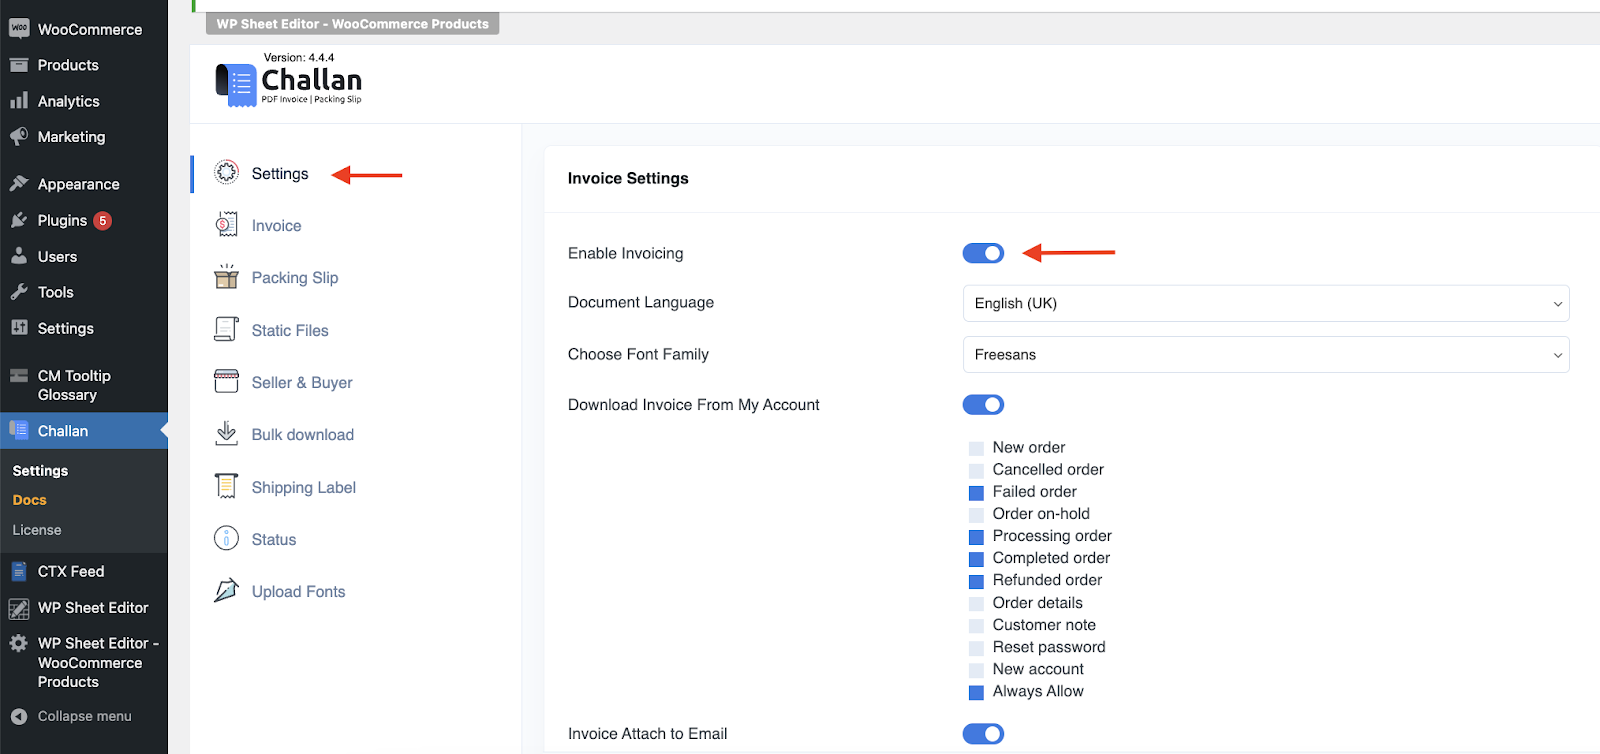Click the Shipping Label icon

coord(227,486)
